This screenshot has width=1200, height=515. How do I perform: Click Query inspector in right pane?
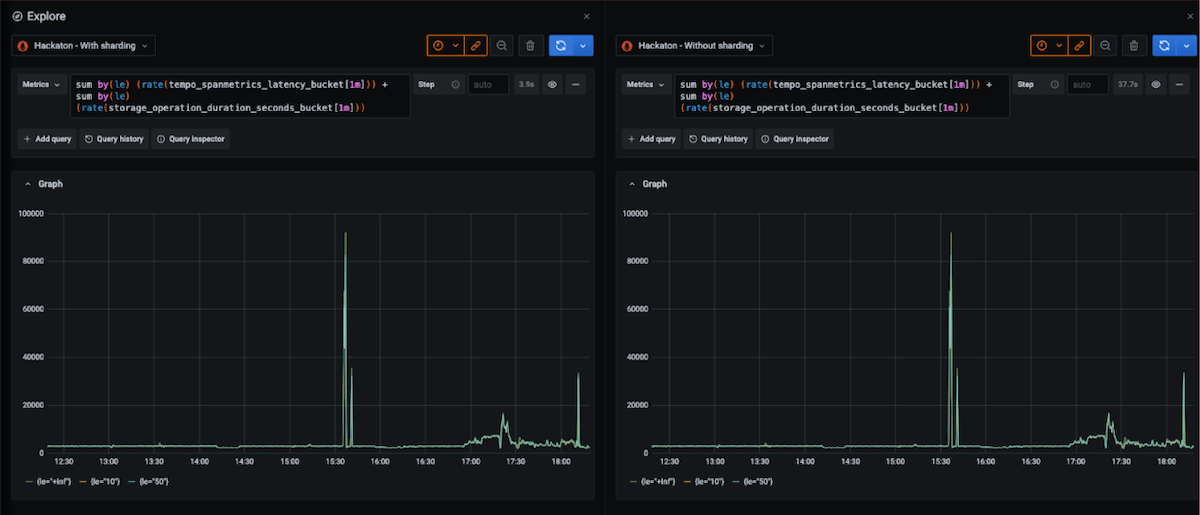pos(795,139)
